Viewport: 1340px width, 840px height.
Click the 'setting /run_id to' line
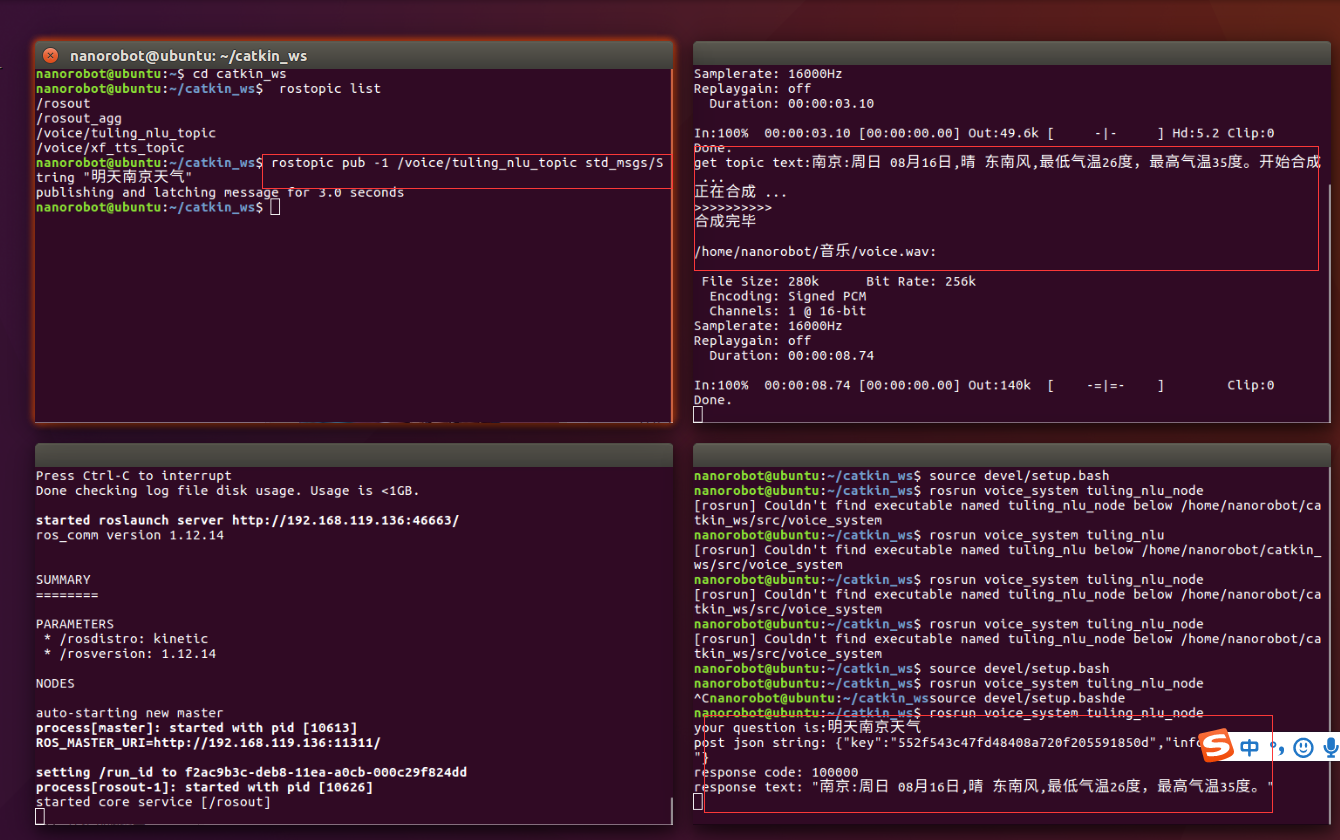point(251,772)
